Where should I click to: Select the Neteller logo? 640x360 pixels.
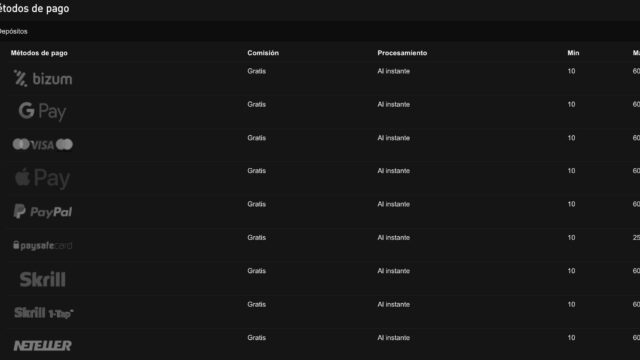pyautogui.click(x=42, y=346)
